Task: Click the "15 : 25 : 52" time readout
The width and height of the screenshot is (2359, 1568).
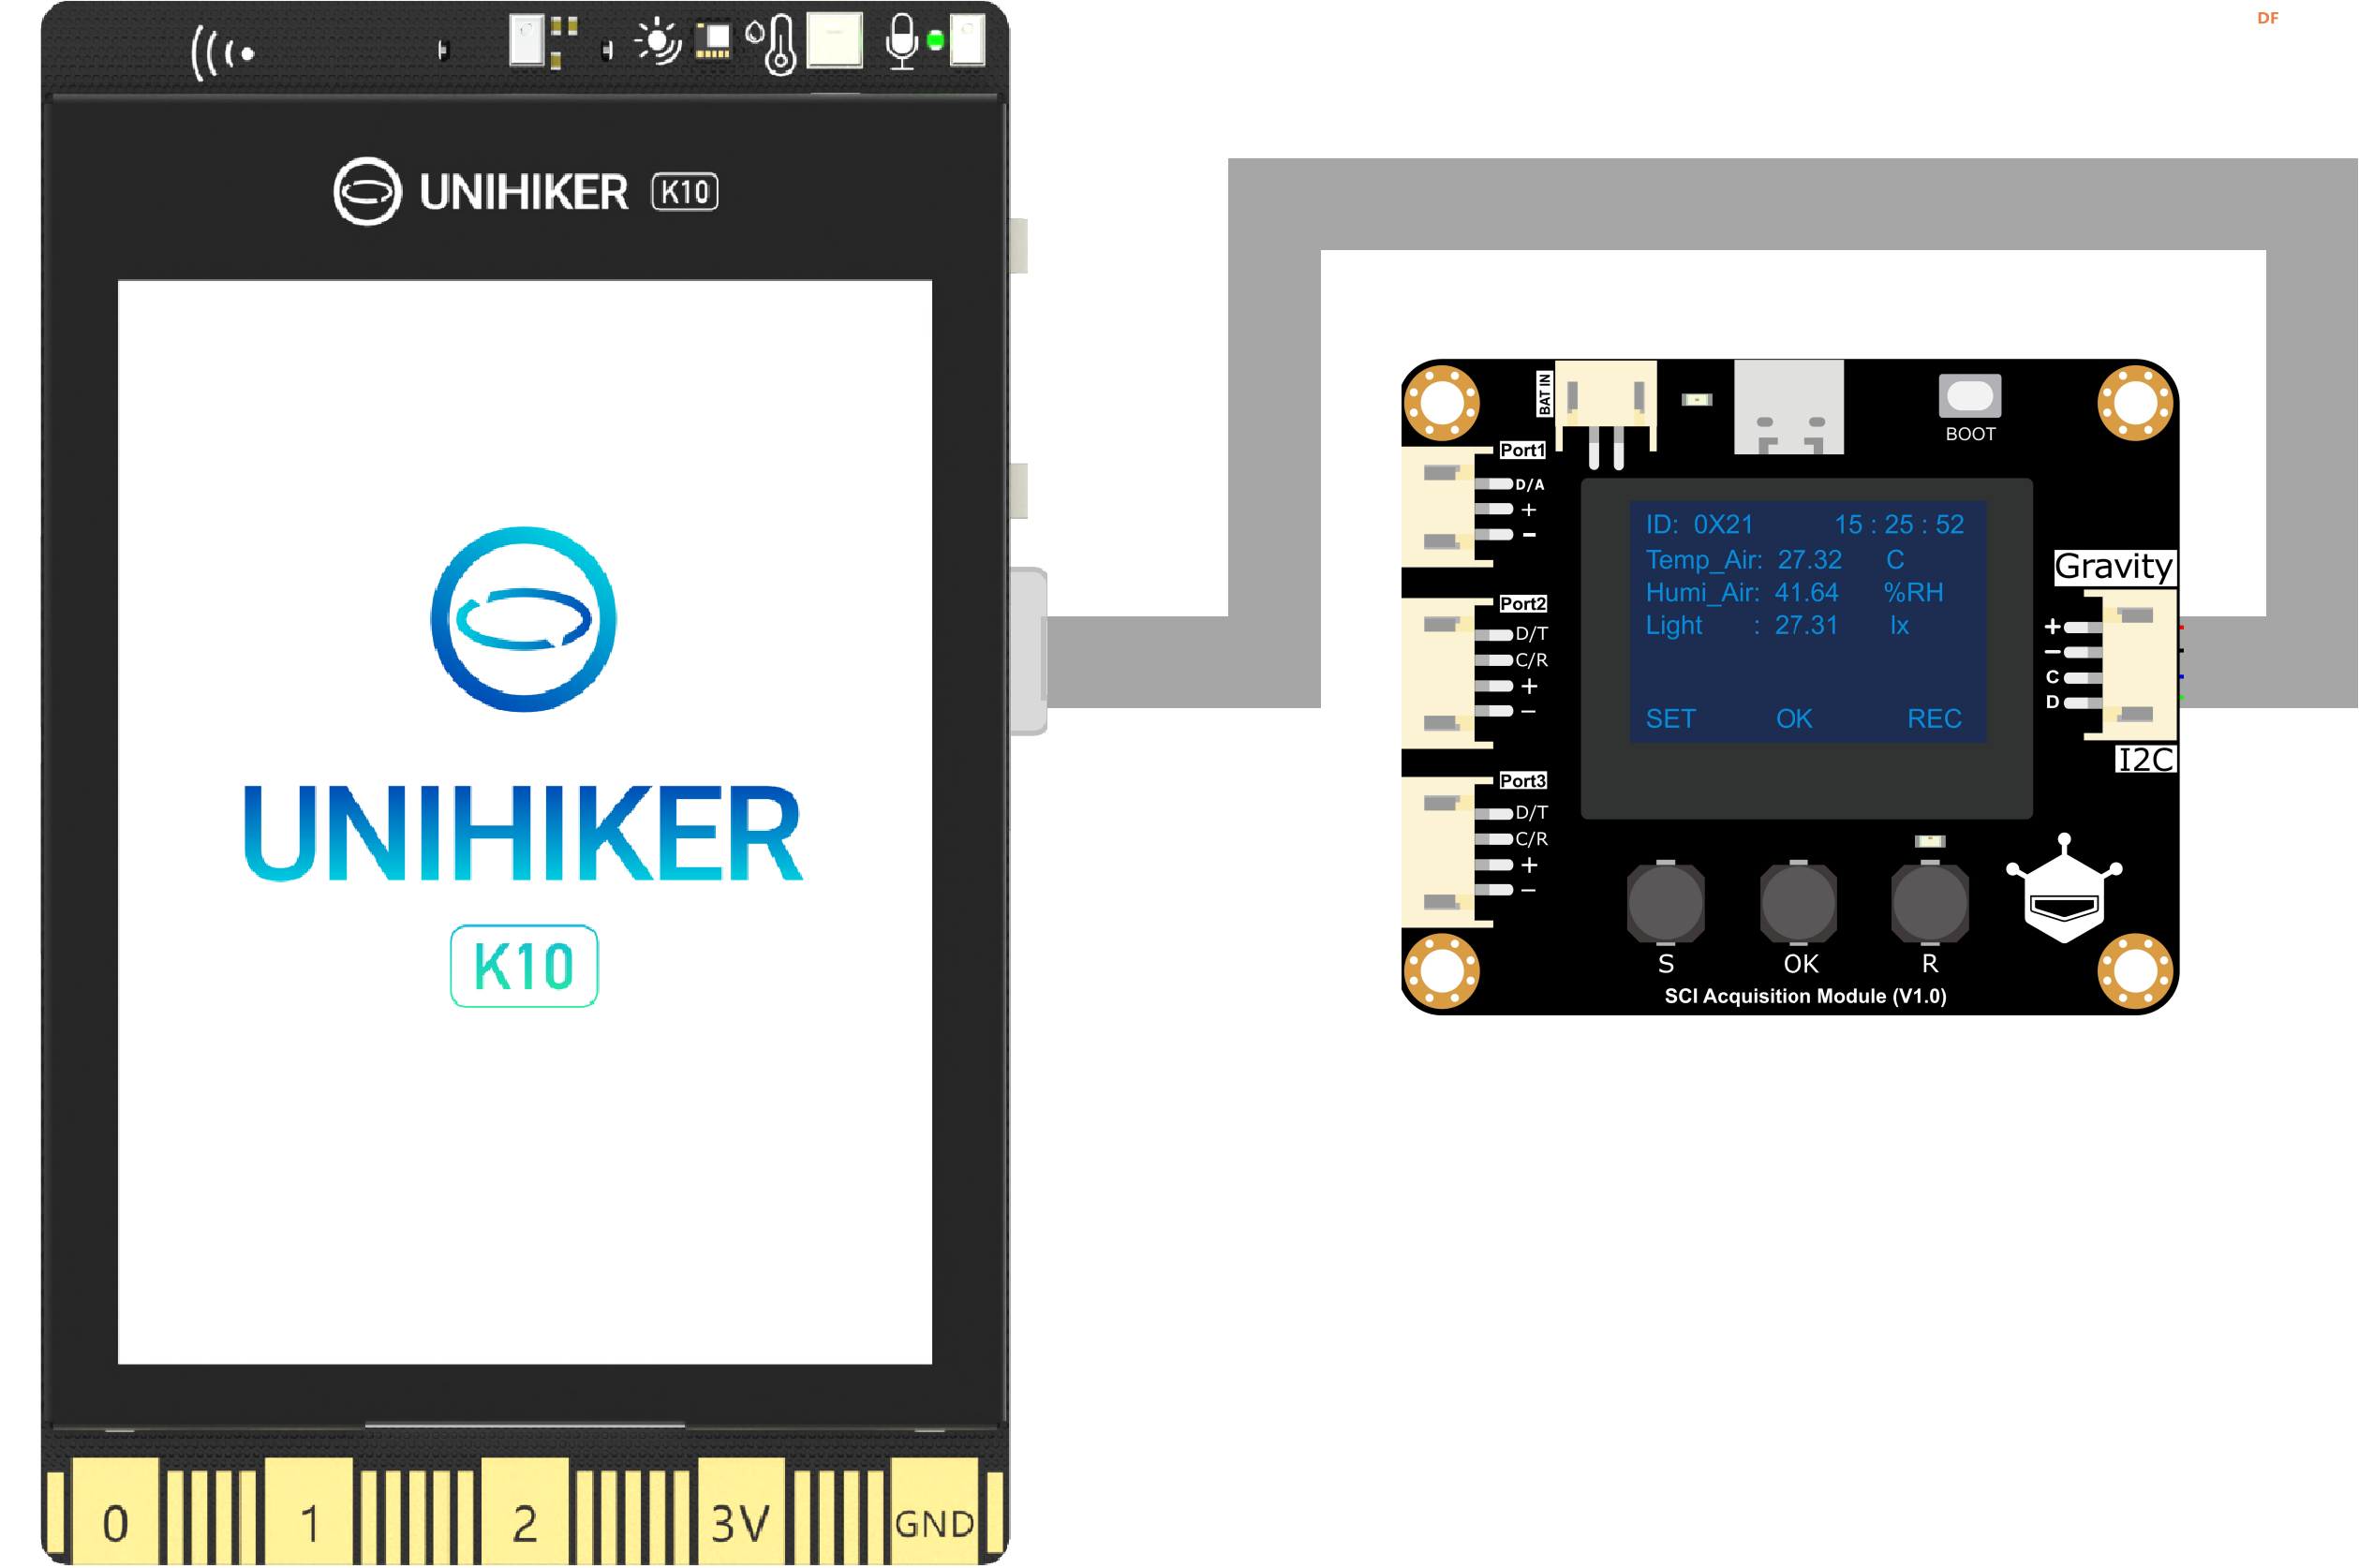Action: click(x=1899, y=525)
